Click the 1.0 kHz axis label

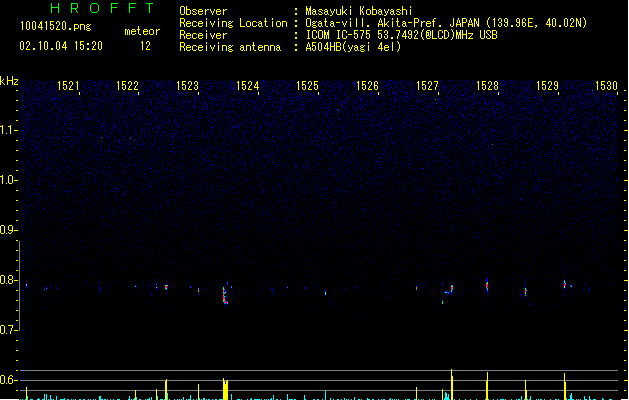(x=8, y=180)
